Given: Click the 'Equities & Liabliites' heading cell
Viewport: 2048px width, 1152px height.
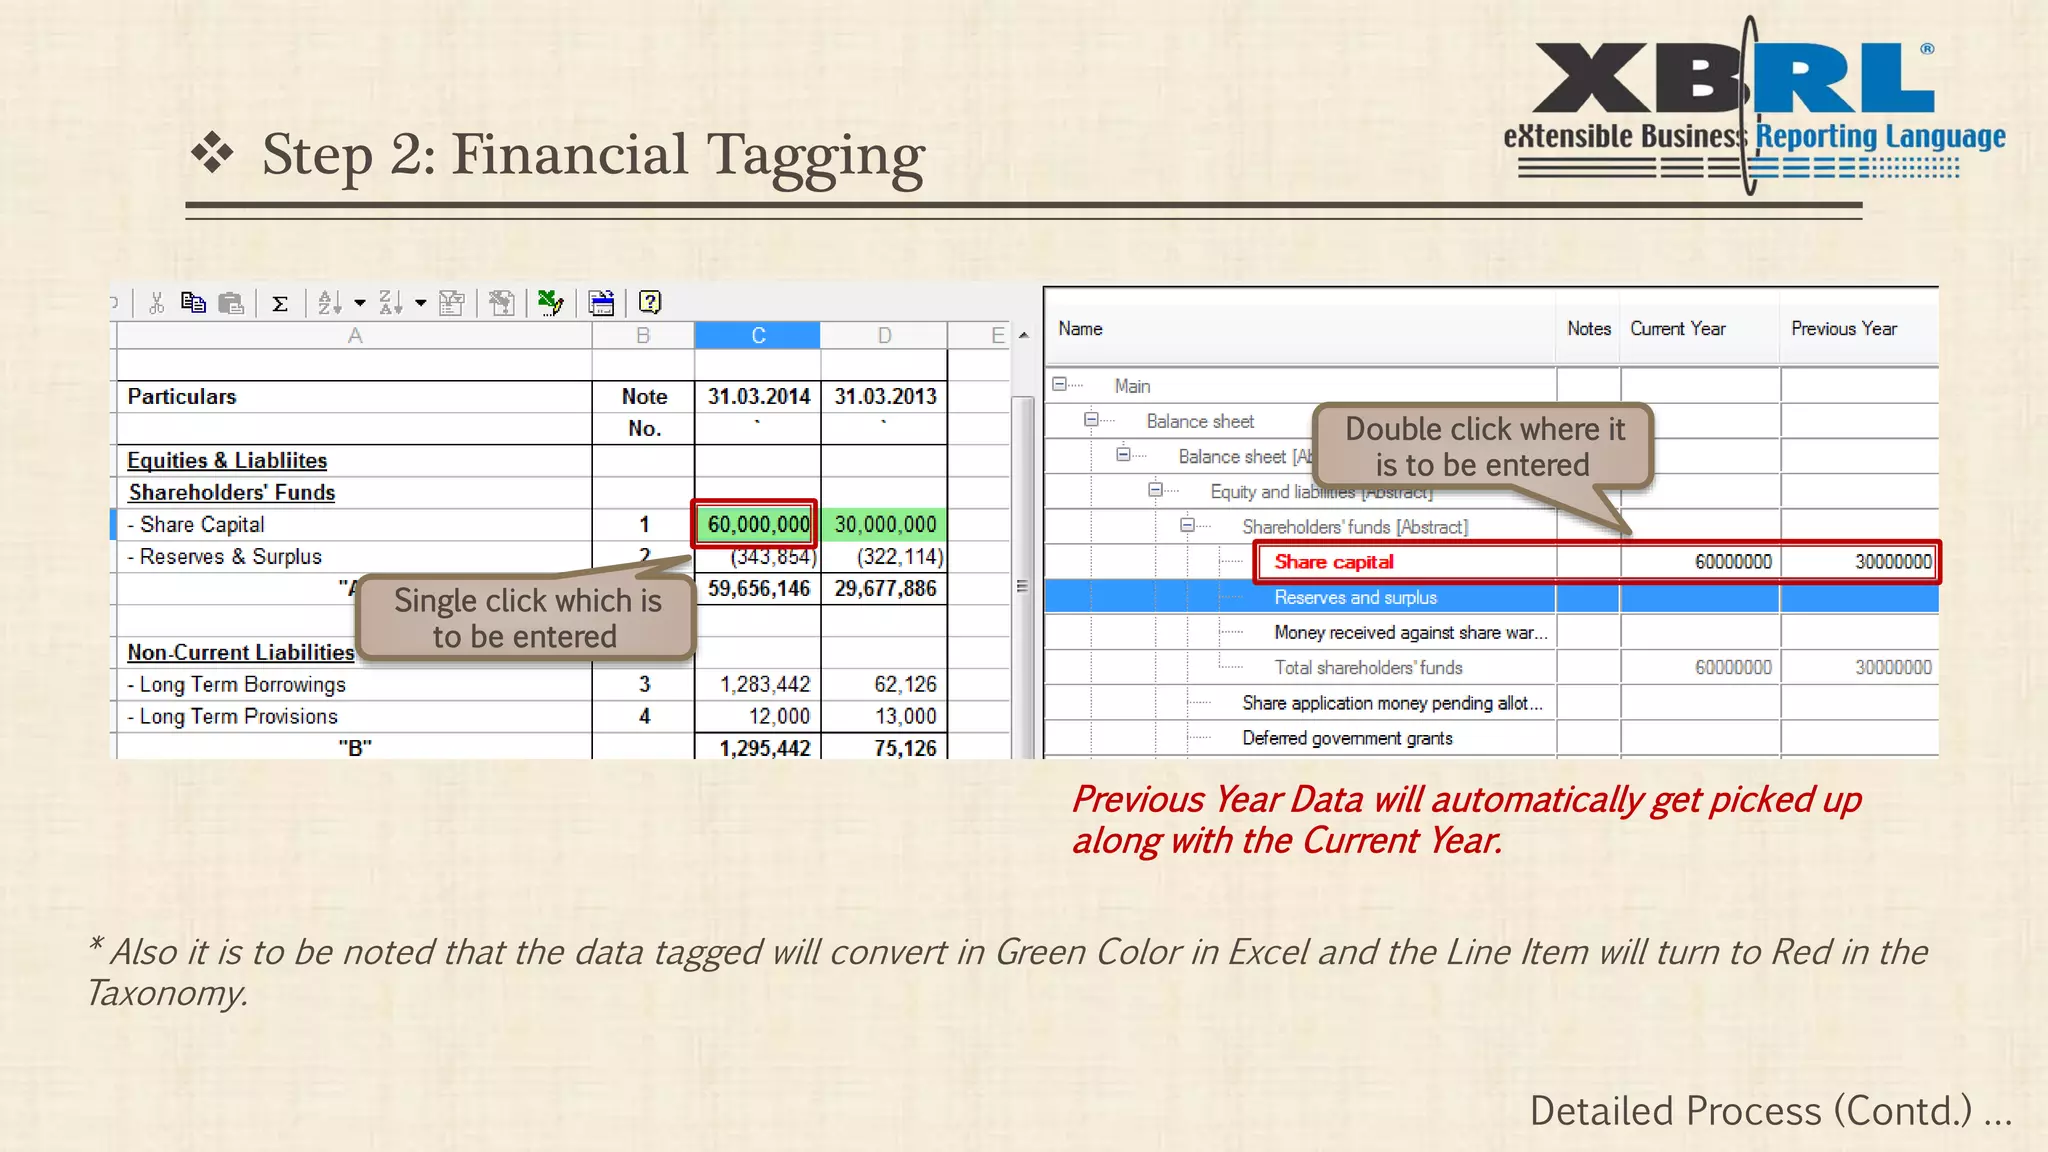Looking at the screenshot, I should point(227,460).
